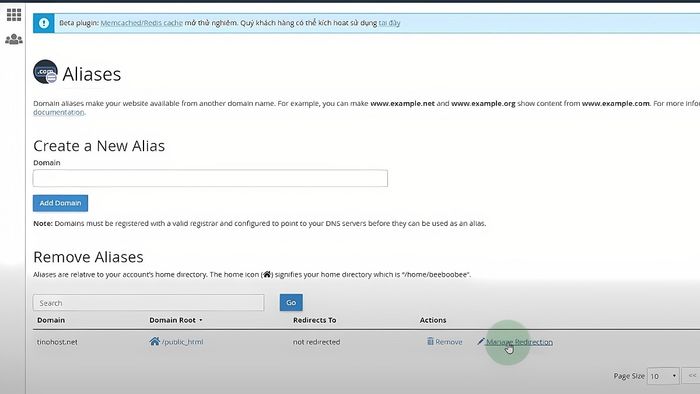Viewport: 700px width, 394px height.
Task: Click trash icon next to Remove
Action: click(x=430, y=341)
